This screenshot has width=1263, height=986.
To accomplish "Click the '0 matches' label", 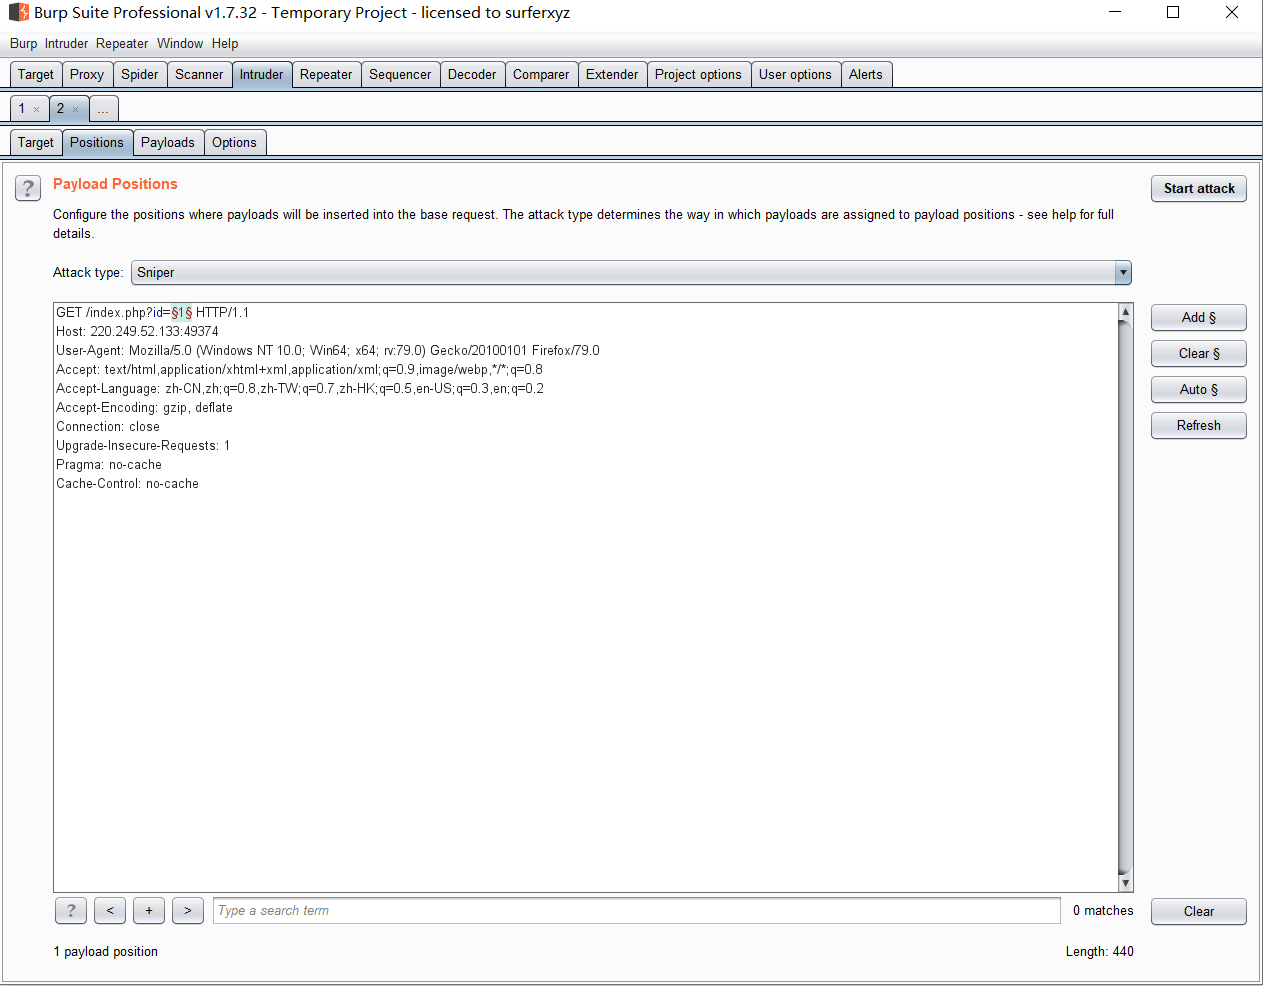I will tap(1103, 911).
